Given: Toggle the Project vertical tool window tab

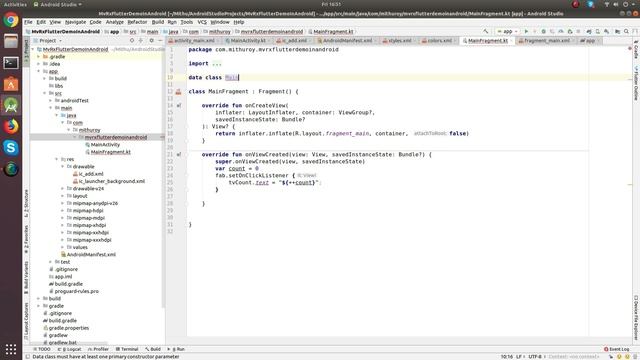Looking at the screenshot, I should [26, 51].
